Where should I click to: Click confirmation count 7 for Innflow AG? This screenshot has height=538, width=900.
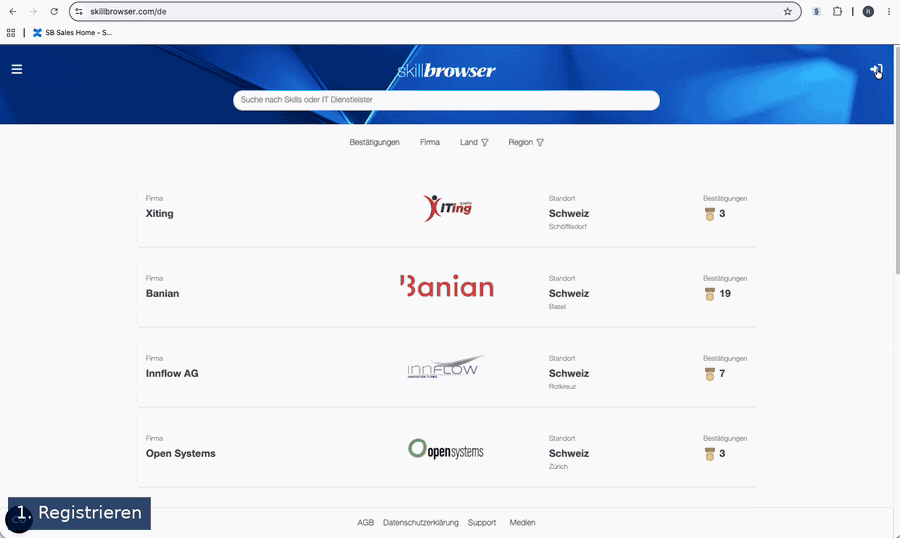pyautogui.click(x=722, y=373)
